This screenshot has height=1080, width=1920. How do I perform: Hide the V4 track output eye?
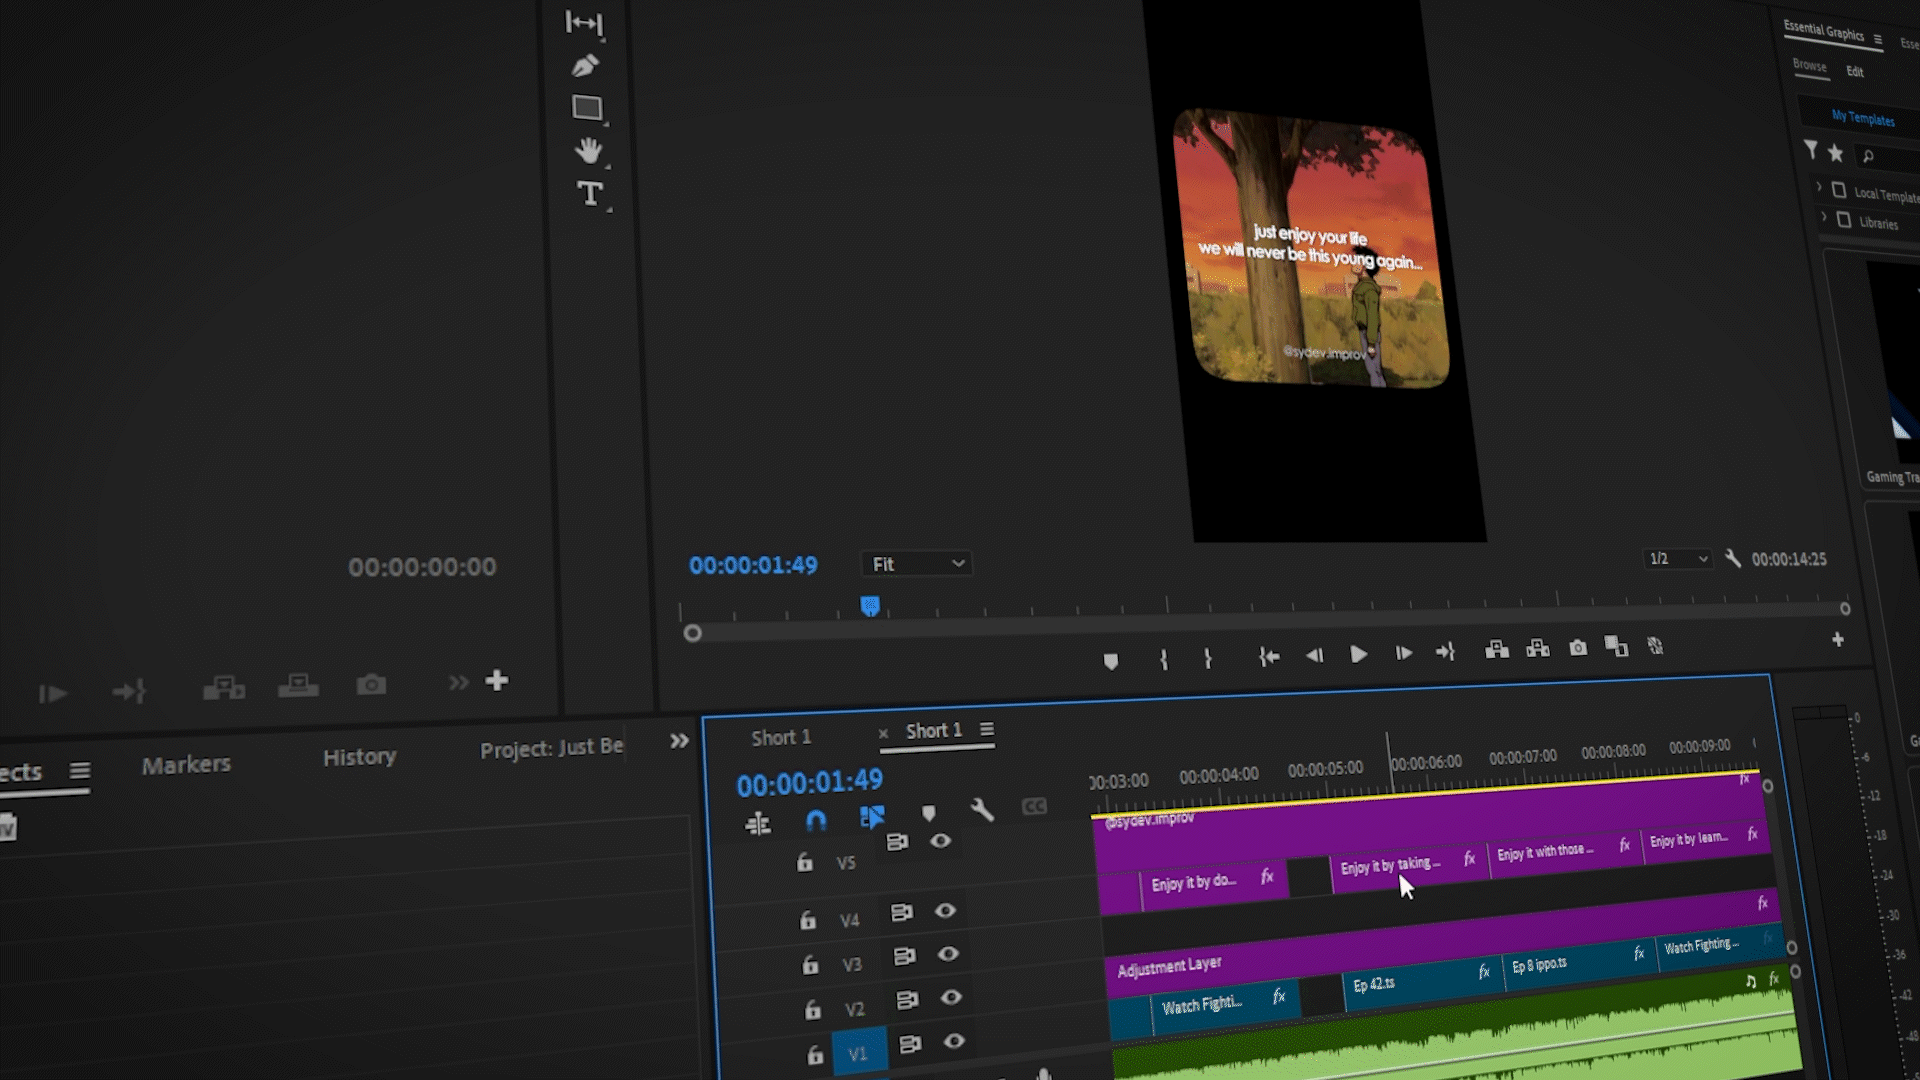[x=945, y=911]
